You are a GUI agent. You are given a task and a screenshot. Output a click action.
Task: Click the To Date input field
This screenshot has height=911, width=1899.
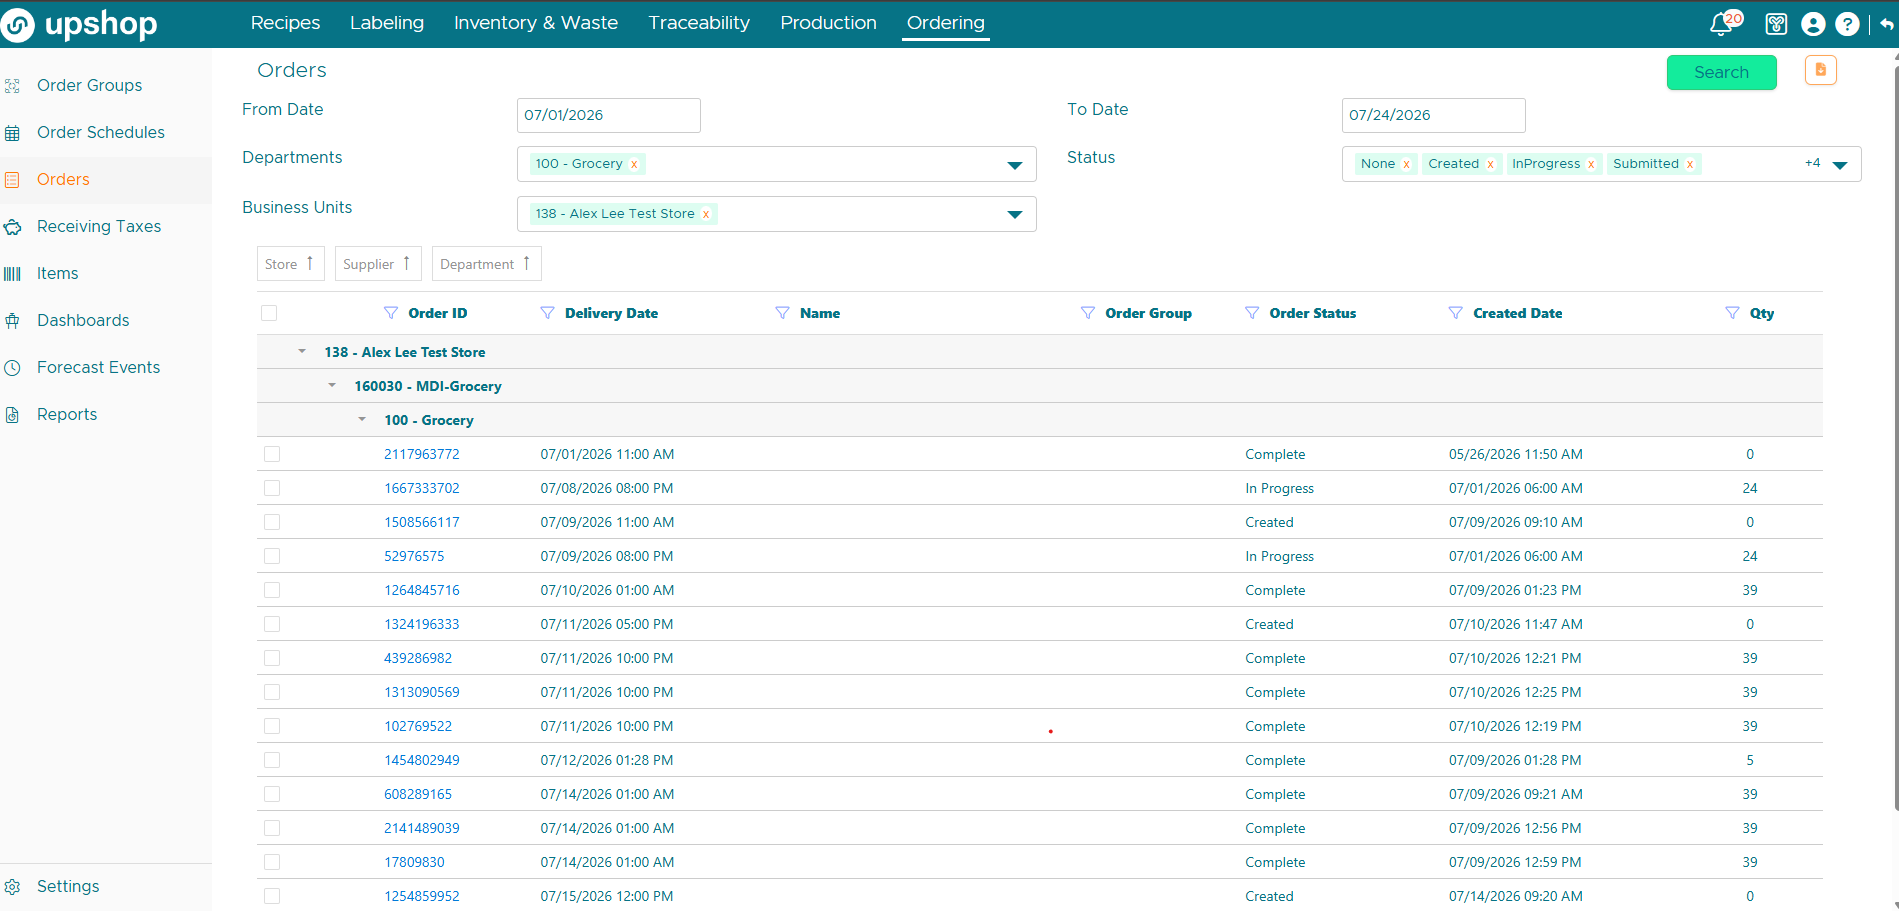[1434, 115]
